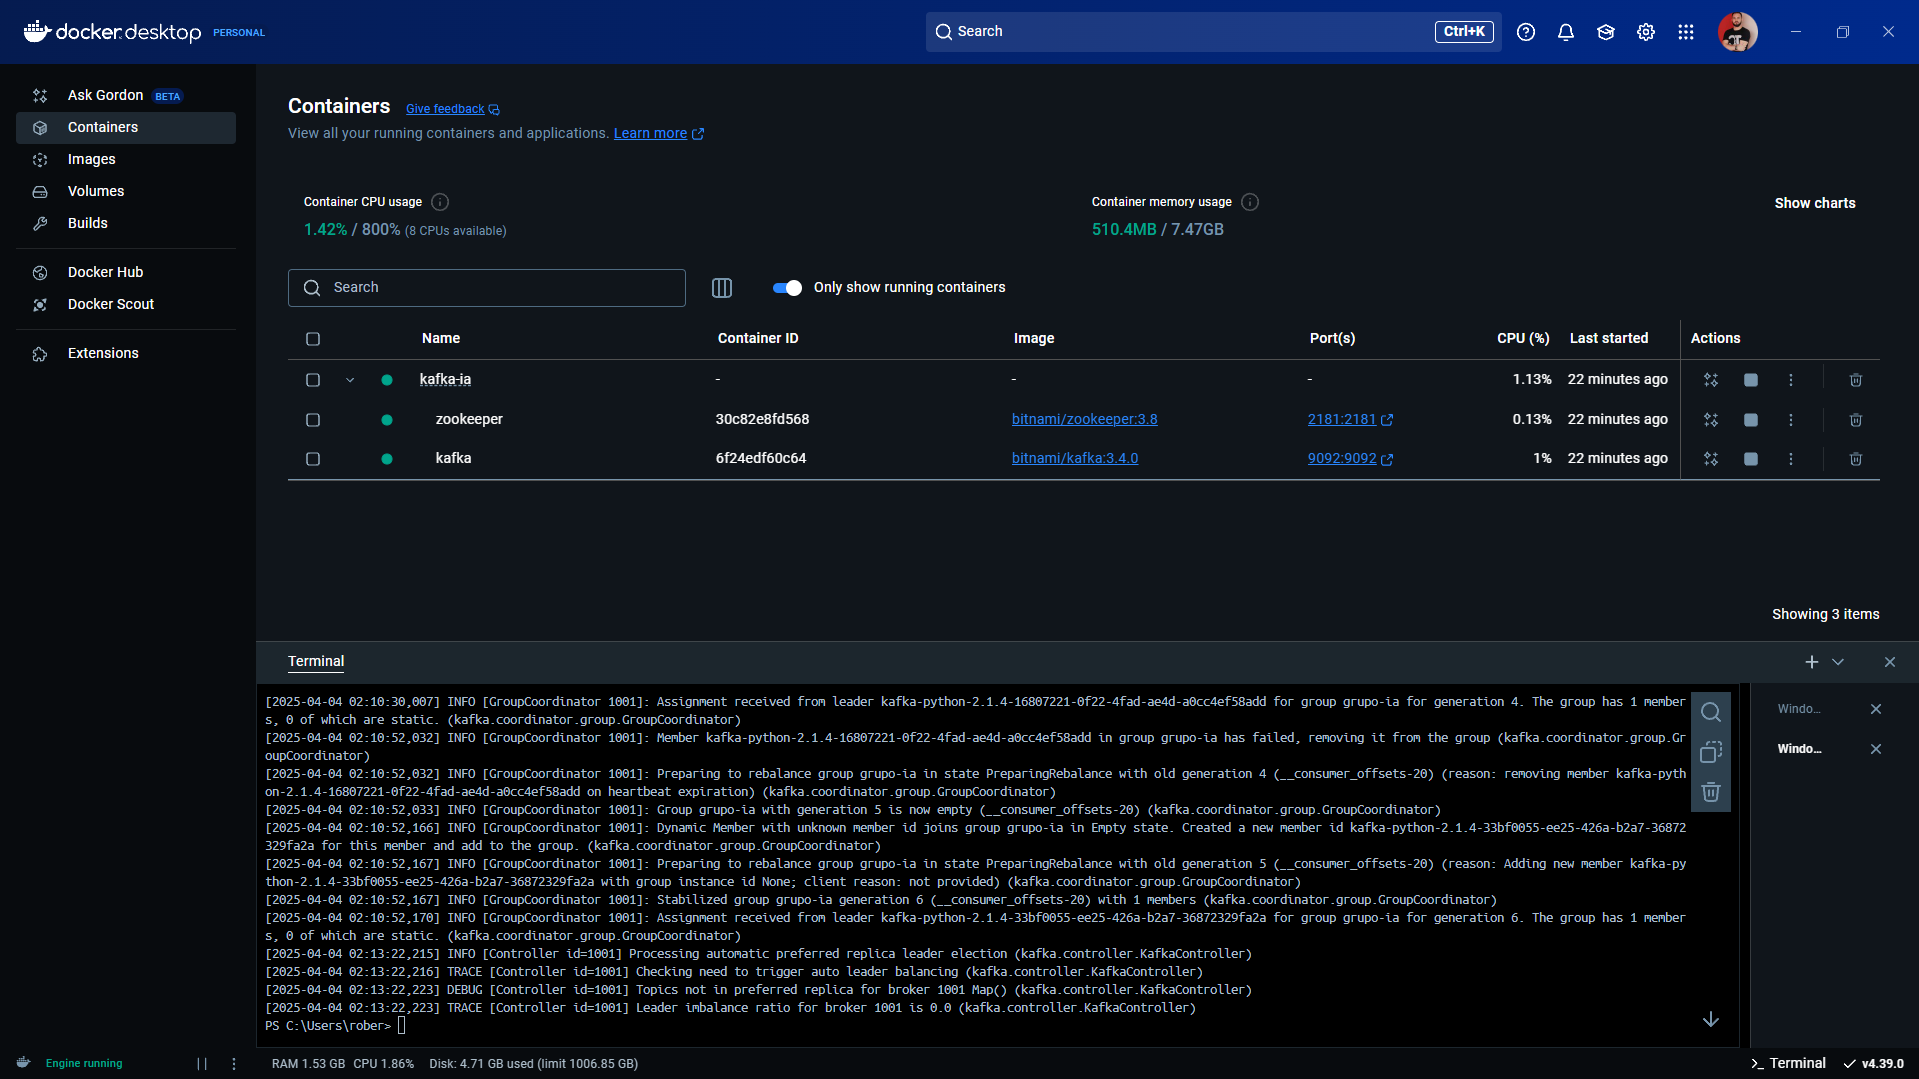1919x1079 pixels.
Task: Open port 9092:9092 link
Action: (1350, 458)
